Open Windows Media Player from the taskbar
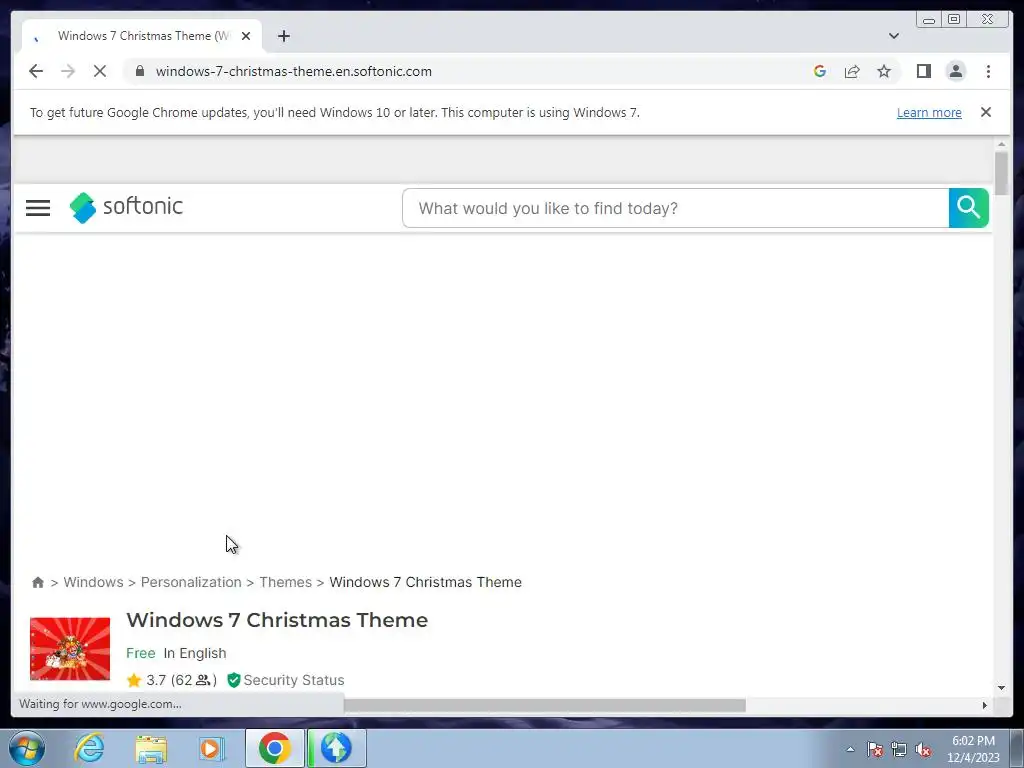Viewport: 1024px width, 768px height. (x=212, y=748)
